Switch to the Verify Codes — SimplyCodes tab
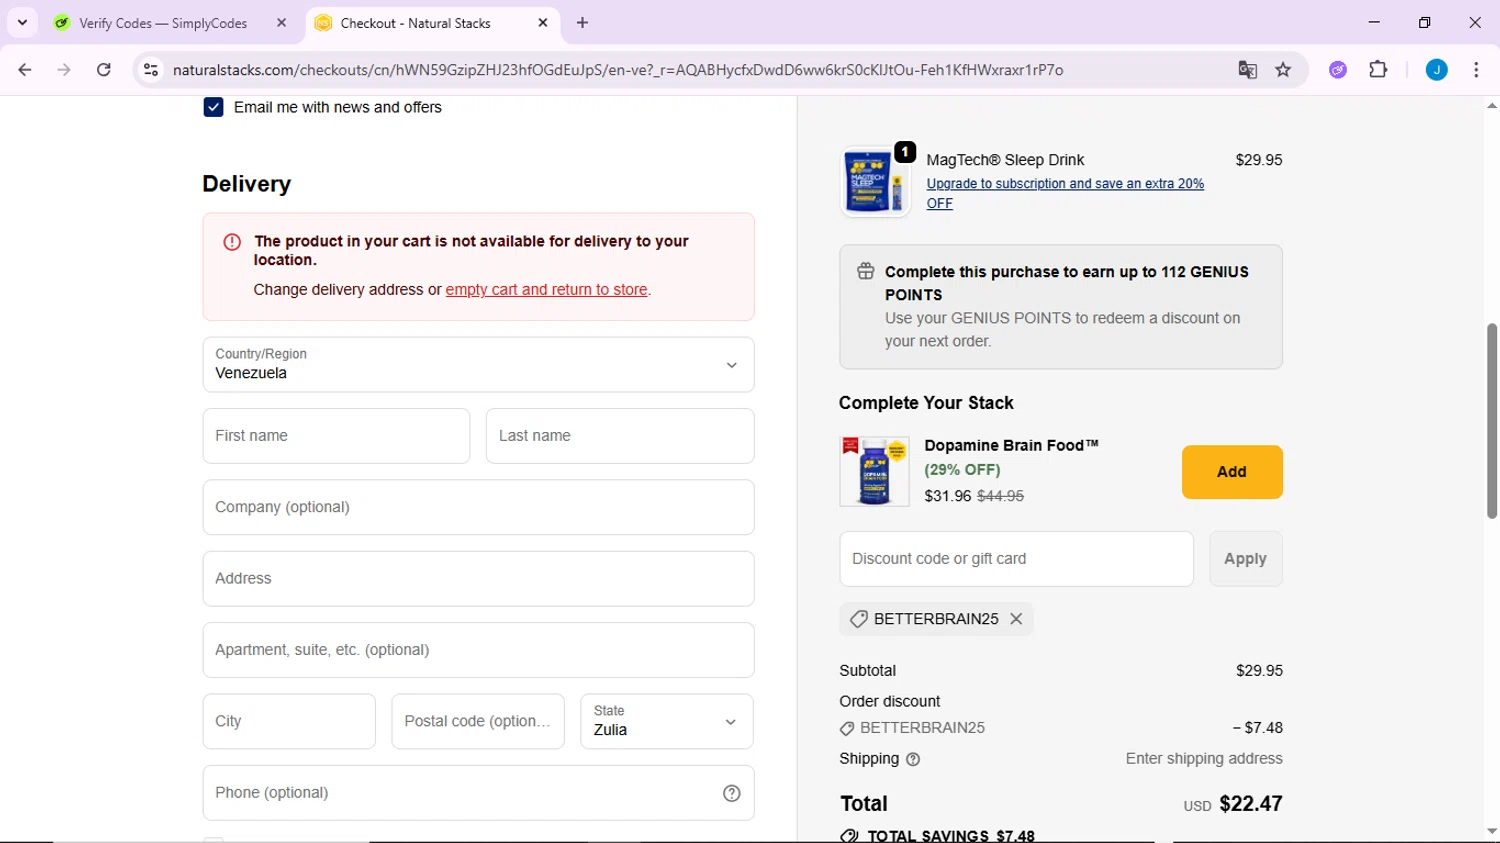This screenshot has height=843, width=1500. (x=163, y=23)
